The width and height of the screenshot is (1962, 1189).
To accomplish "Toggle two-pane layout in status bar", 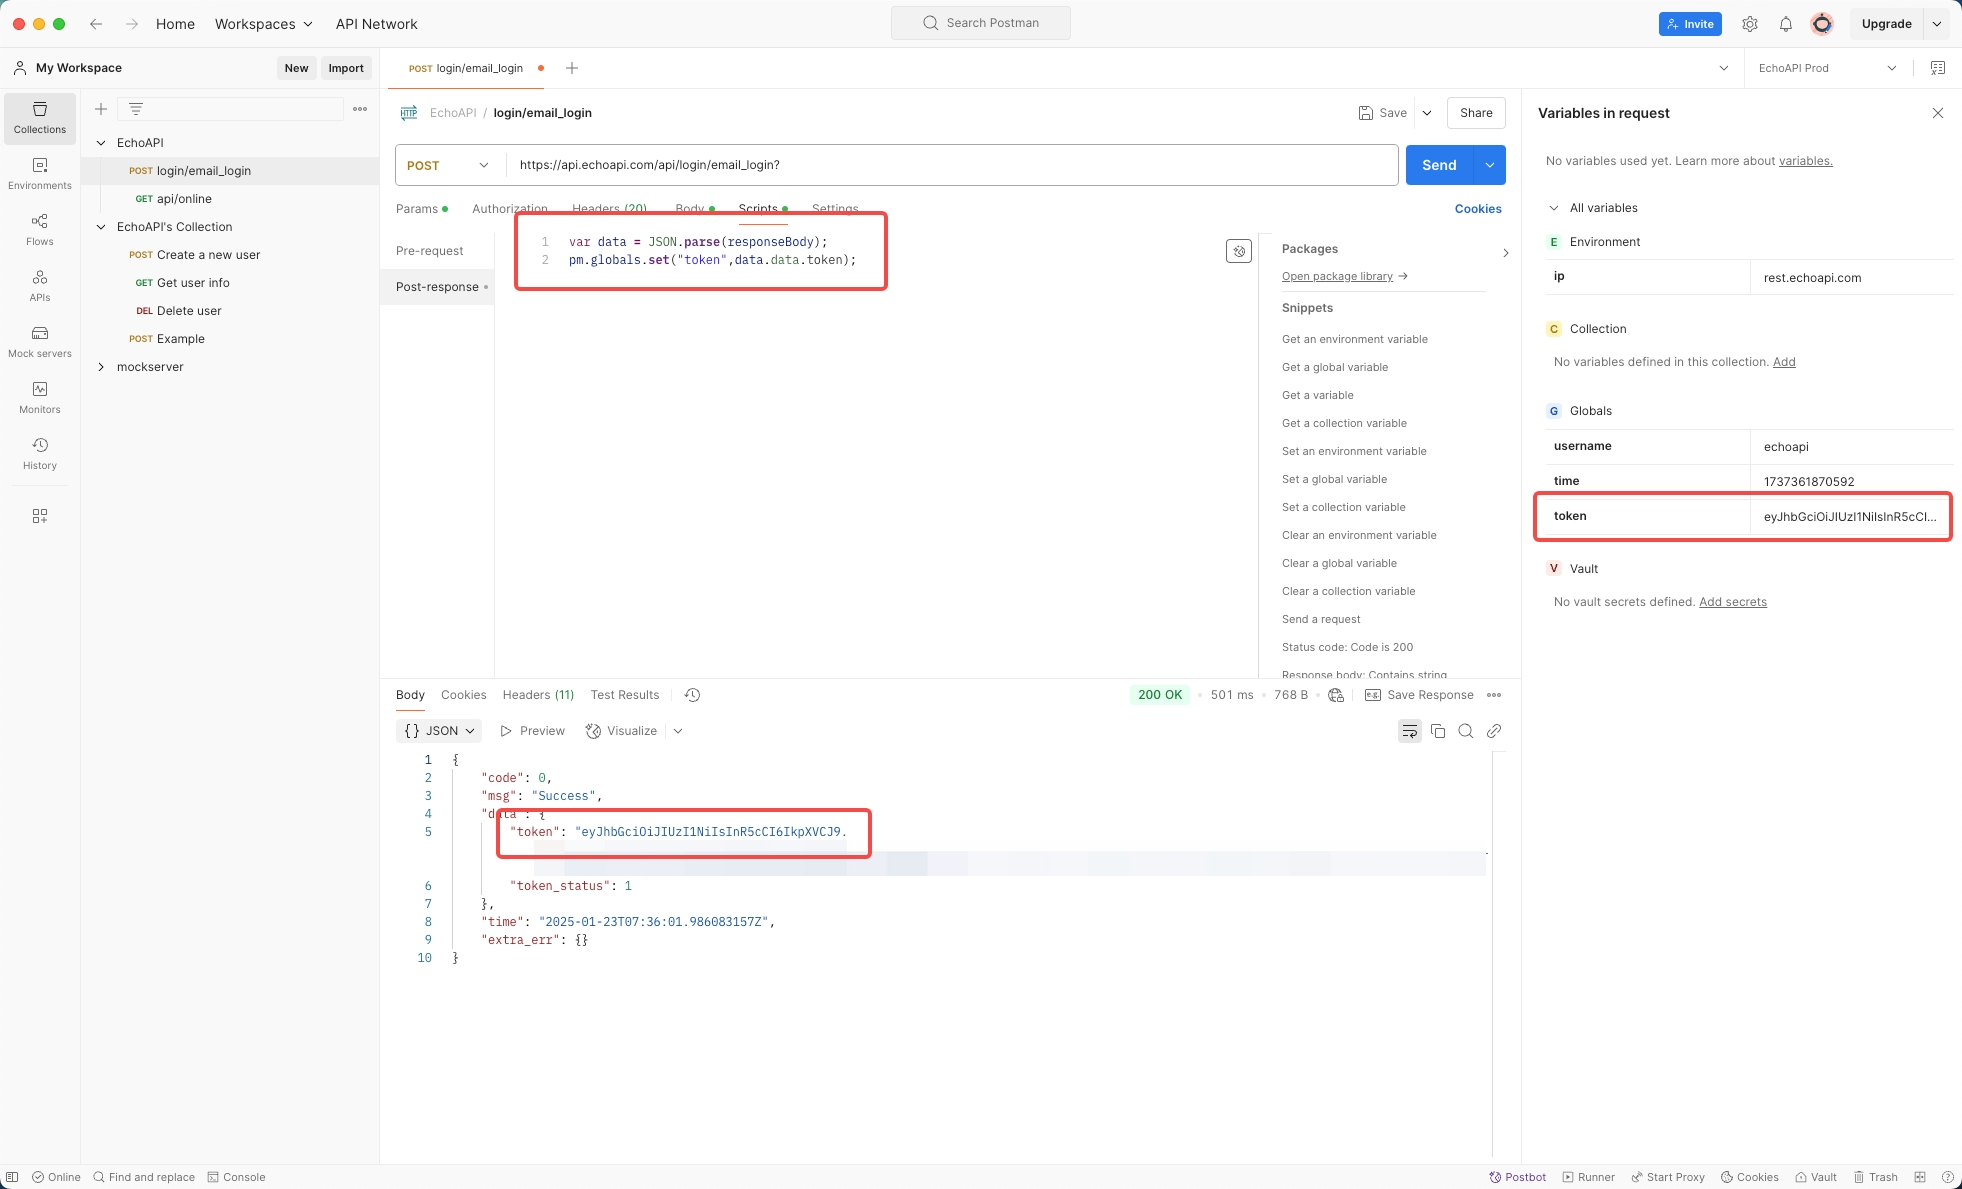I will click(x=1920, y=1177).
